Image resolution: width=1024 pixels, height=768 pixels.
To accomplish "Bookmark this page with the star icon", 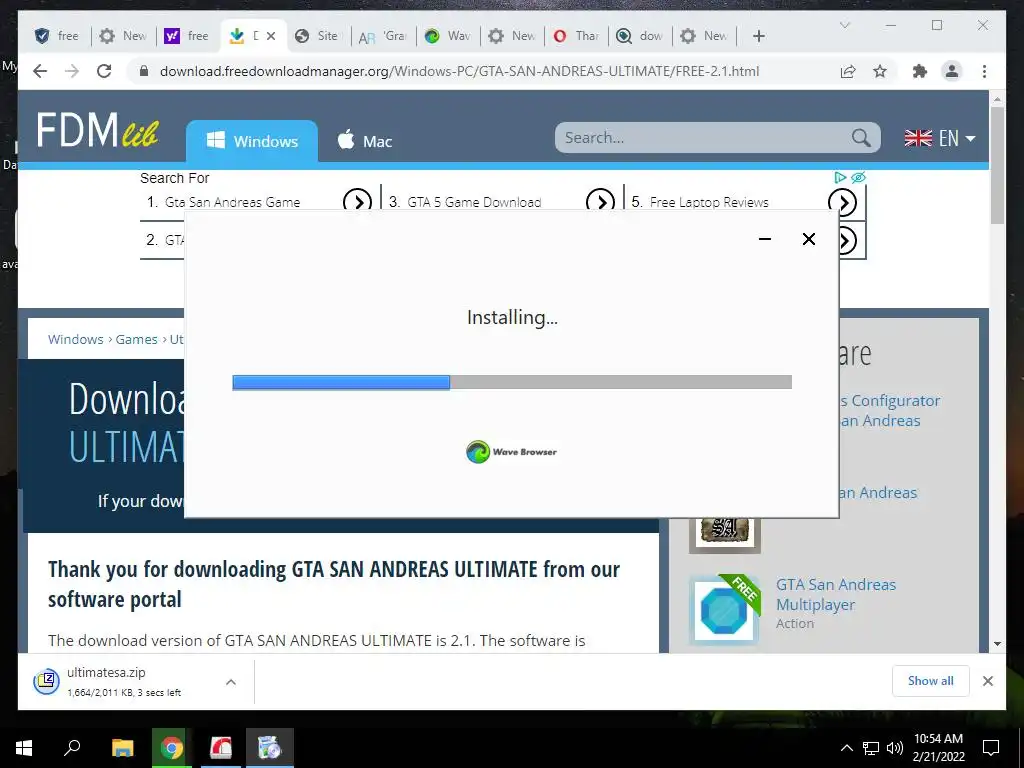I will [880, 71].
